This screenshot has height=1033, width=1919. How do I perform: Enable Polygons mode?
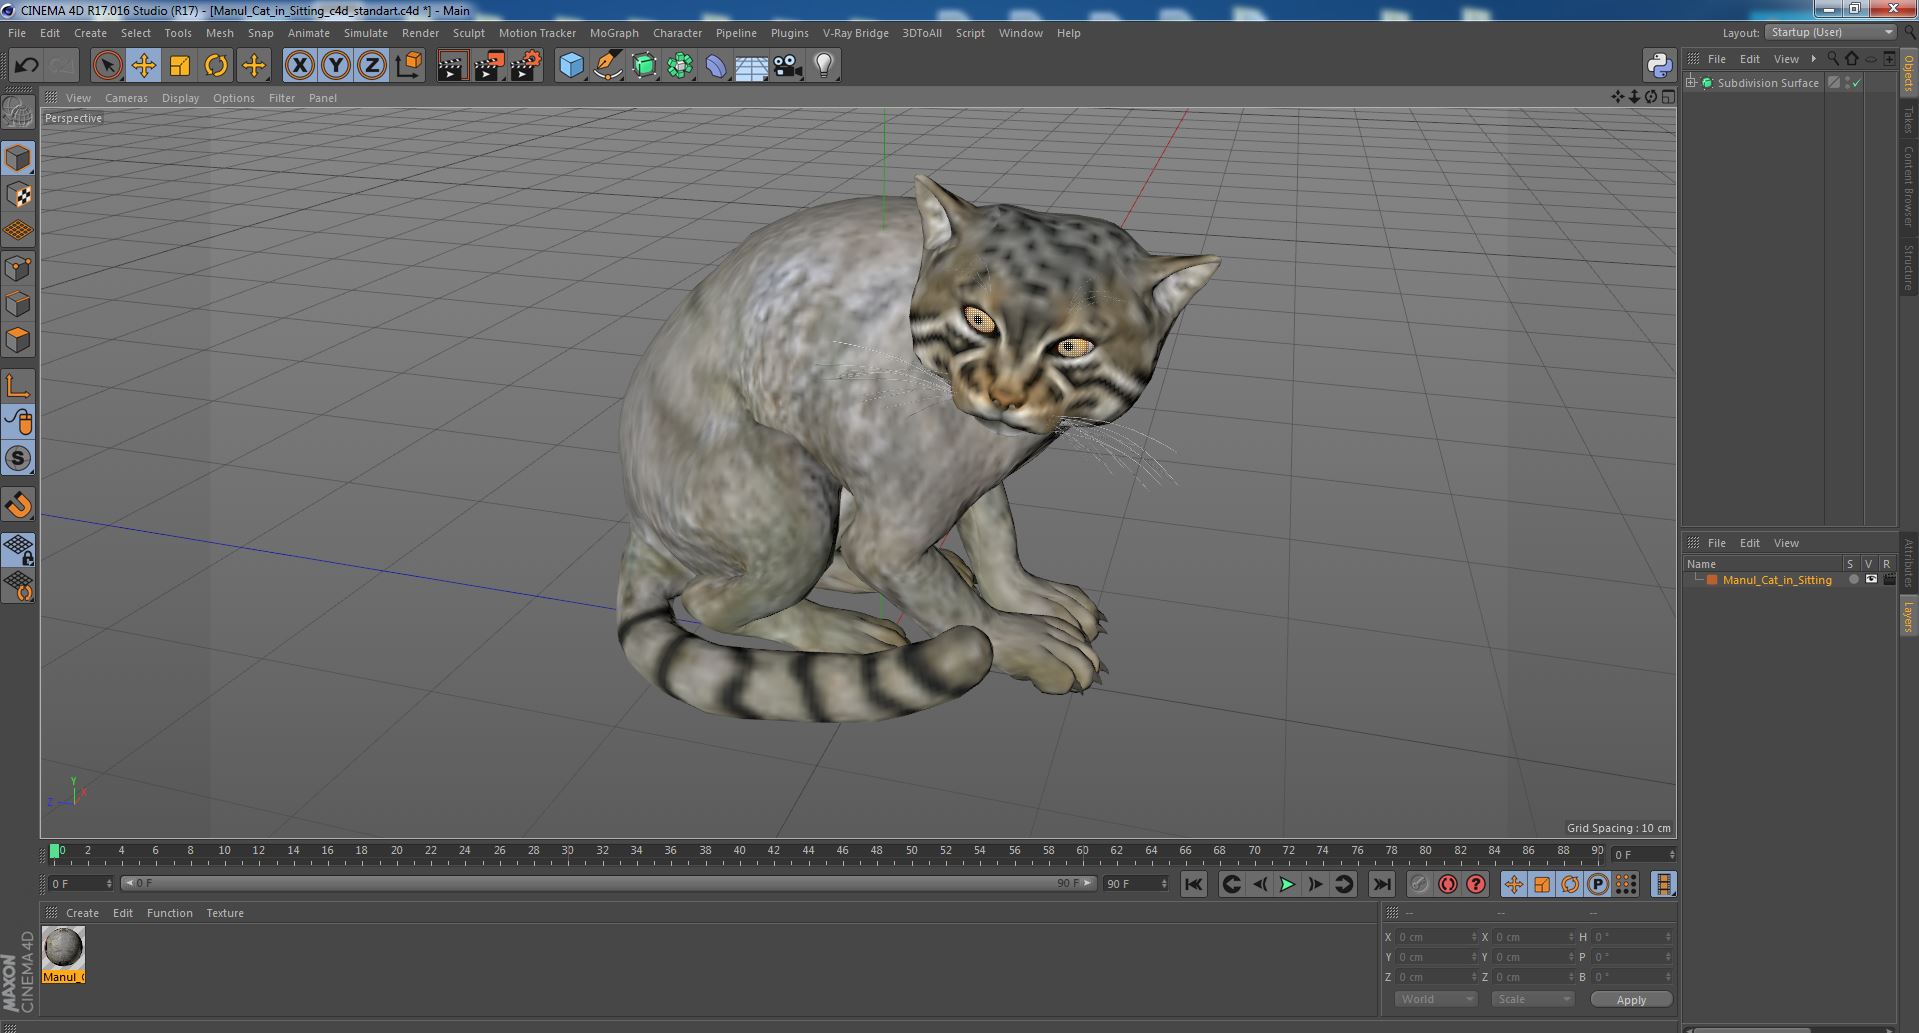coord(18,340)
